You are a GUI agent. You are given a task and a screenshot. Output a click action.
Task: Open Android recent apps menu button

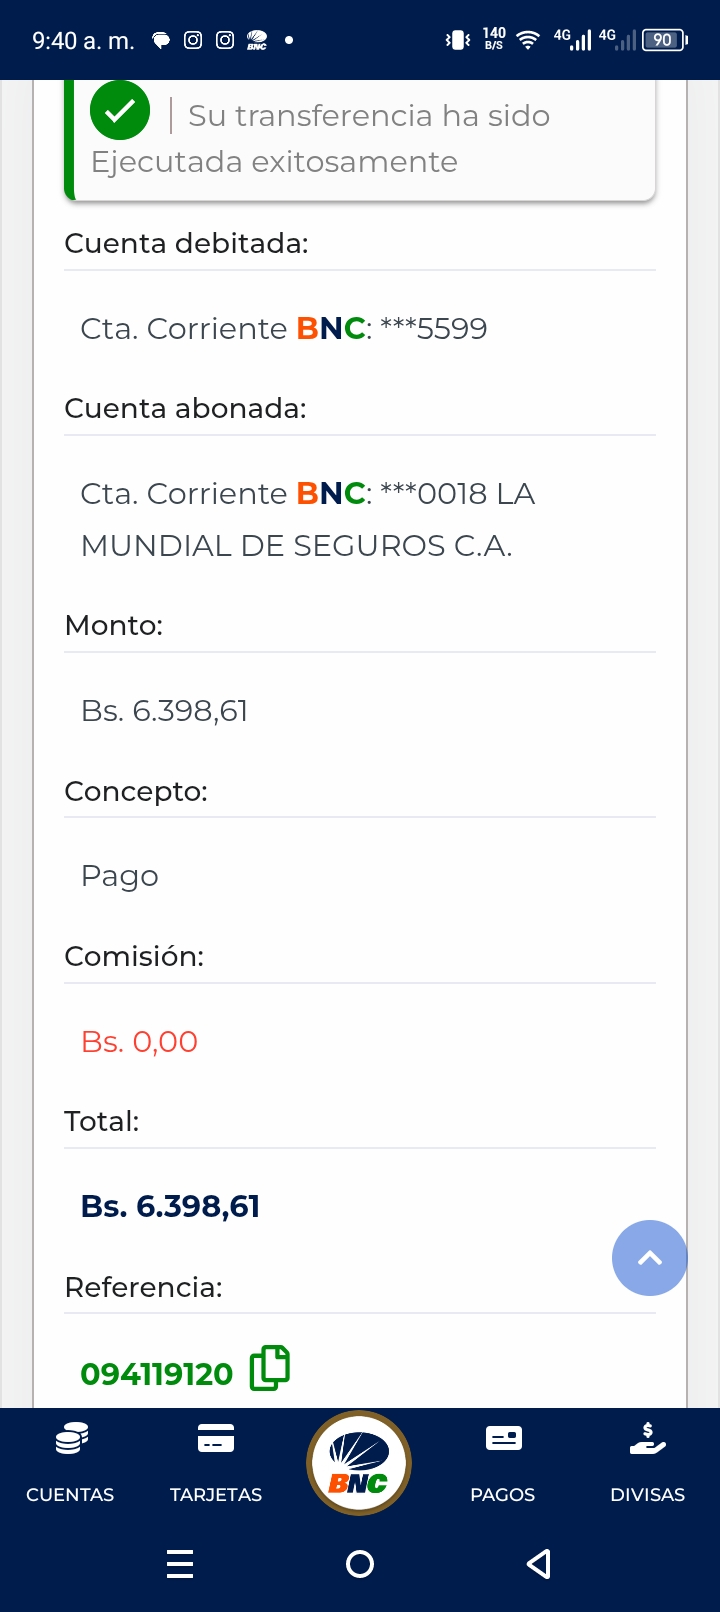click(180, 1563)
